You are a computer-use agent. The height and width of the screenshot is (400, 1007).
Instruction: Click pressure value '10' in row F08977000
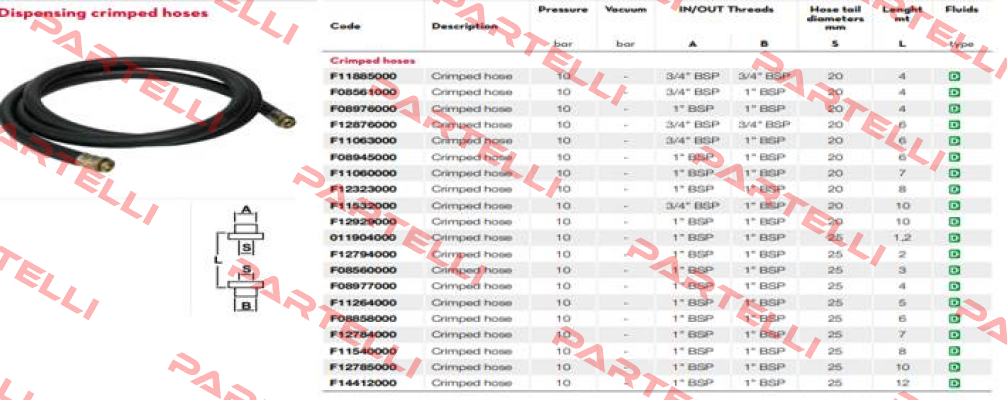point(563,286)
